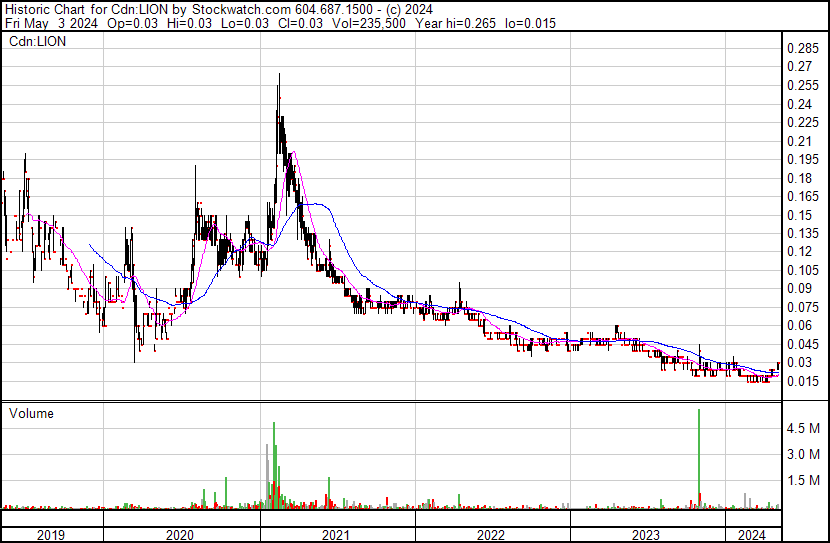Screen dimensions: 830x543
Task: Click the 0.27 price axis label
Action: coord(799,67)
